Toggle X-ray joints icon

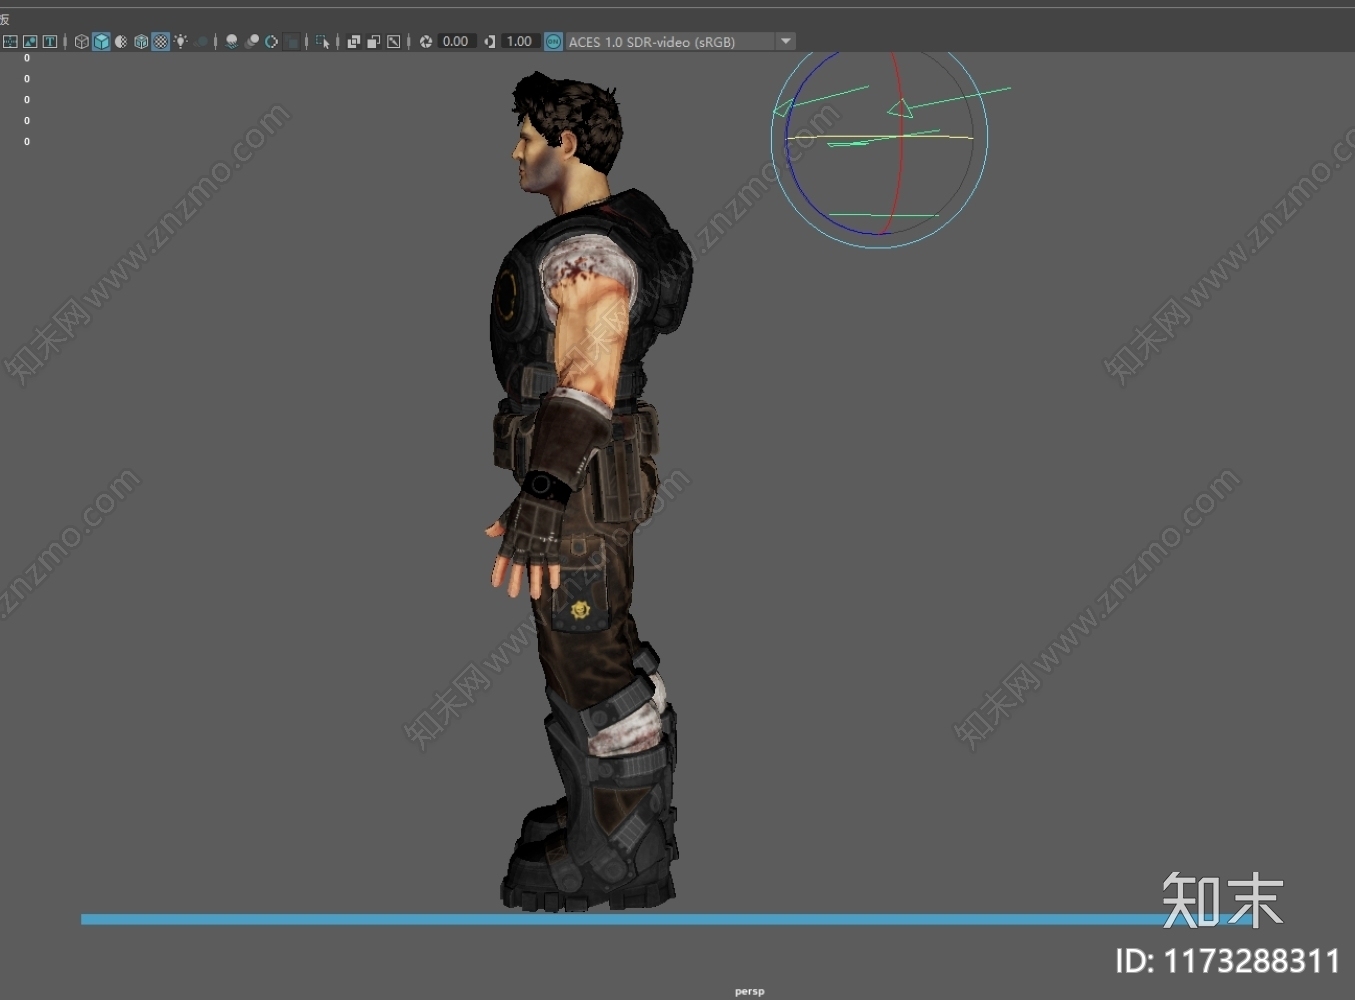394,41
